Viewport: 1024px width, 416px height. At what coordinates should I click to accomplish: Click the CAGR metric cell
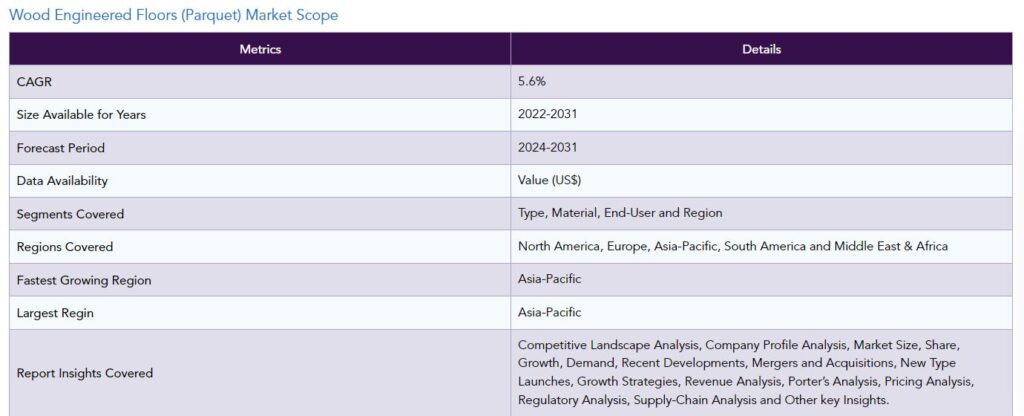pyautogui.click(x=260, y=82)
